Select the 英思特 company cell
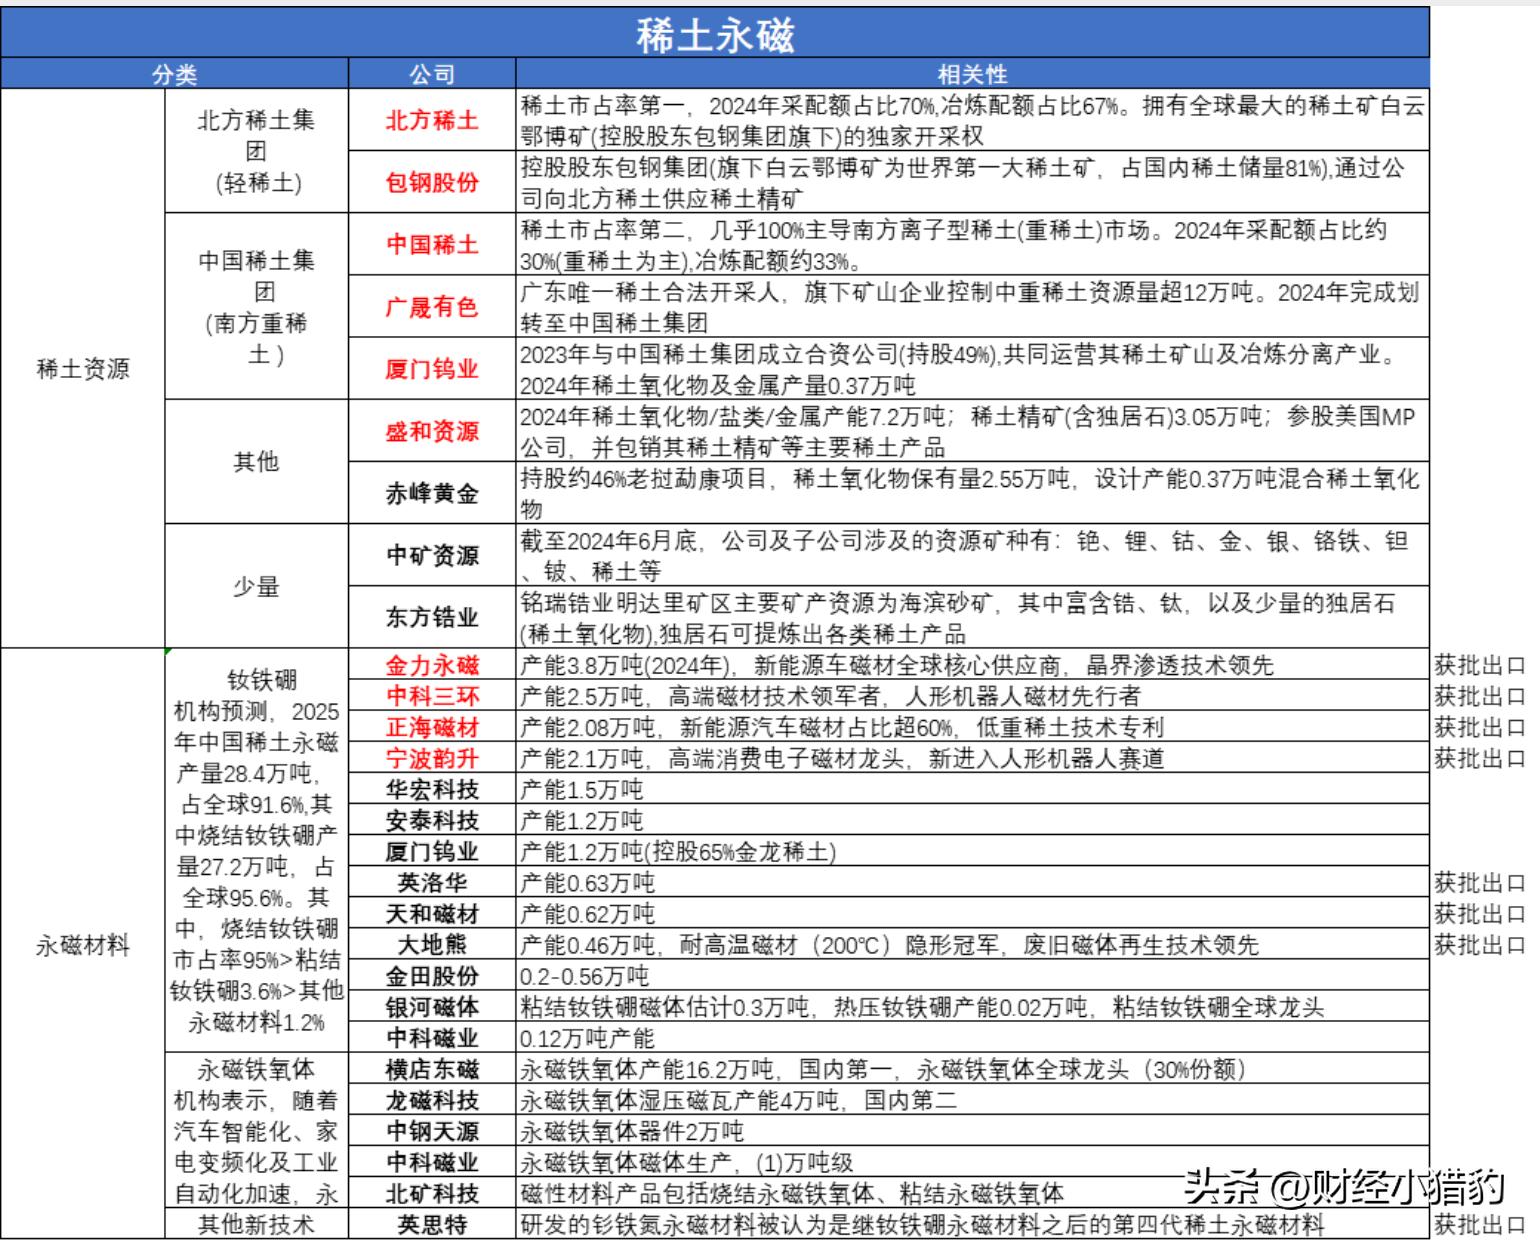Viewport: 1540px width, 1241px height. [432, 1224]
